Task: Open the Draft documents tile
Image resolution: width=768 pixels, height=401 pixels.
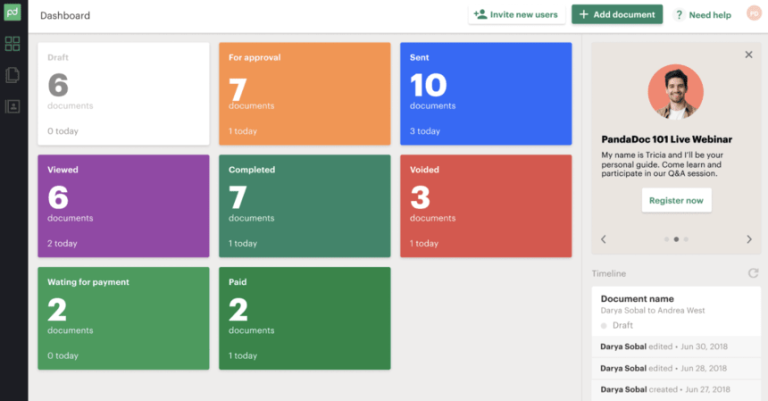Action: (x=123, y=93)
